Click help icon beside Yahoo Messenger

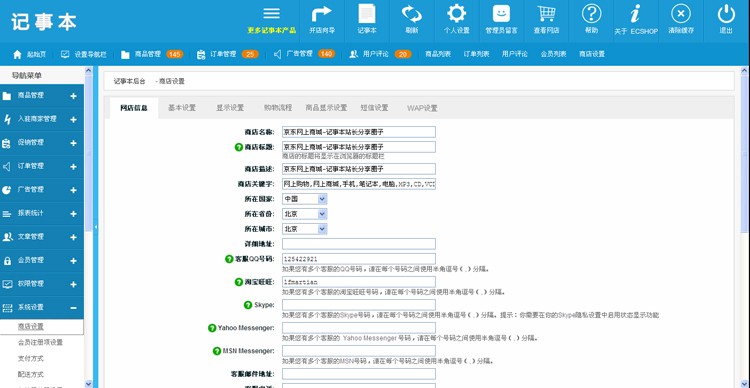click(x=212, y=328)
